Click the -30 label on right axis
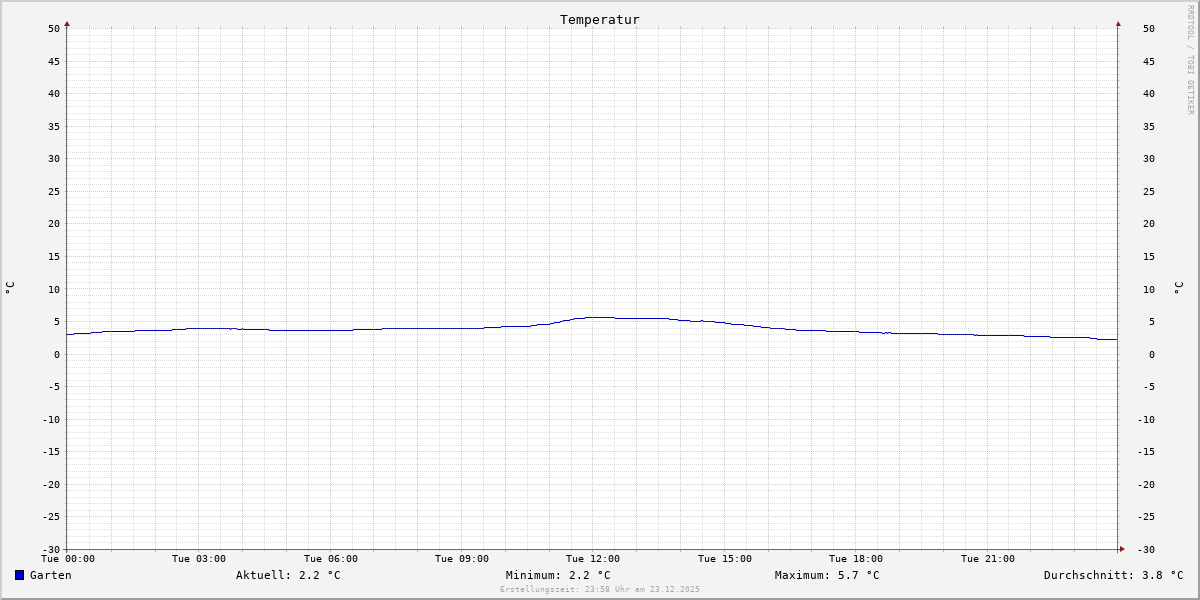The width and height of the screenshot is (1200, 600). point(1146,549)
